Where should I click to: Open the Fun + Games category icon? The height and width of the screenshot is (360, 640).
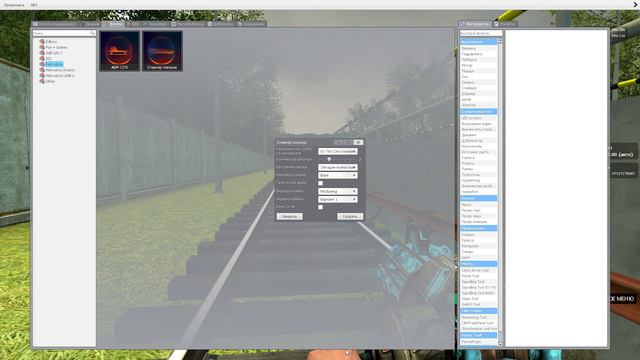click(42, 47)
